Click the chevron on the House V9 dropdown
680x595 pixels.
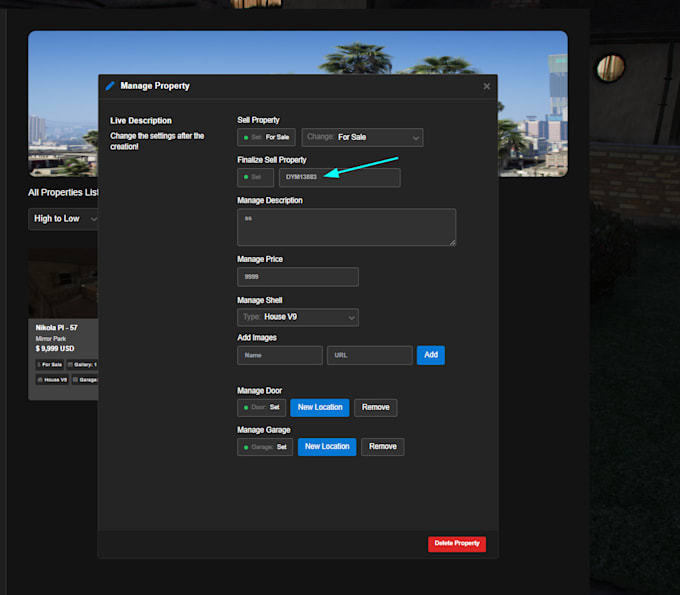[x=351, y=318]
